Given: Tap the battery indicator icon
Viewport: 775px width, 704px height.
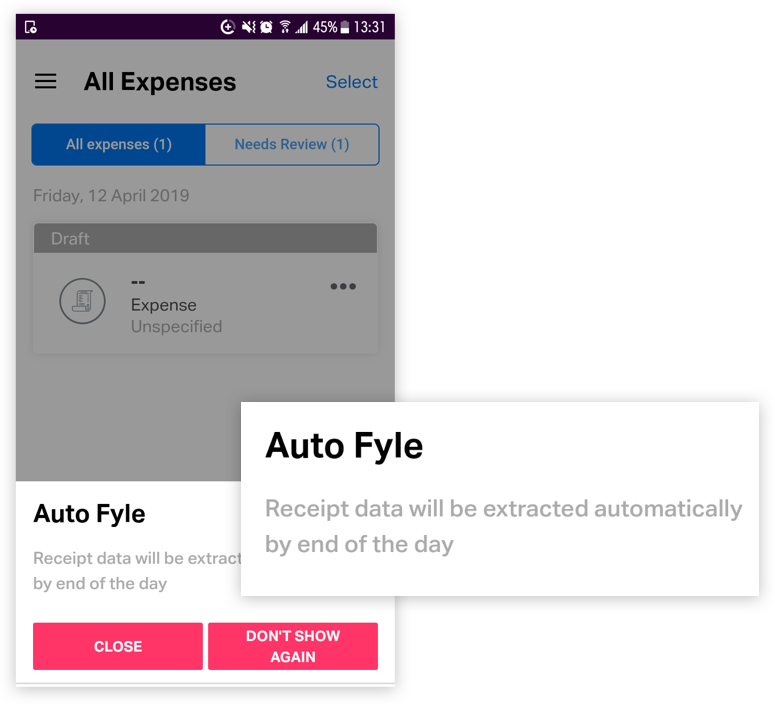Looking at the screenshot, I should point(345,27).
